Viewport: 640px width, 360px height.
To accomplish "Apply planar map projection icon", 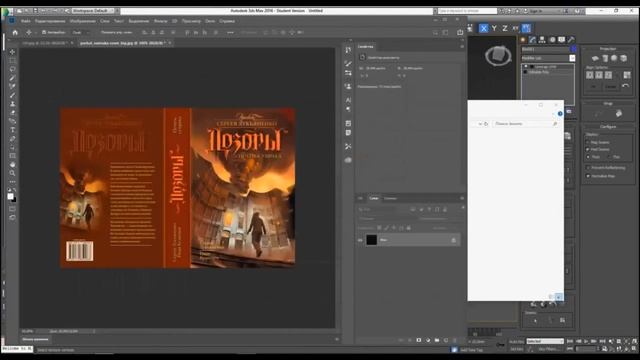I will 595,58.
